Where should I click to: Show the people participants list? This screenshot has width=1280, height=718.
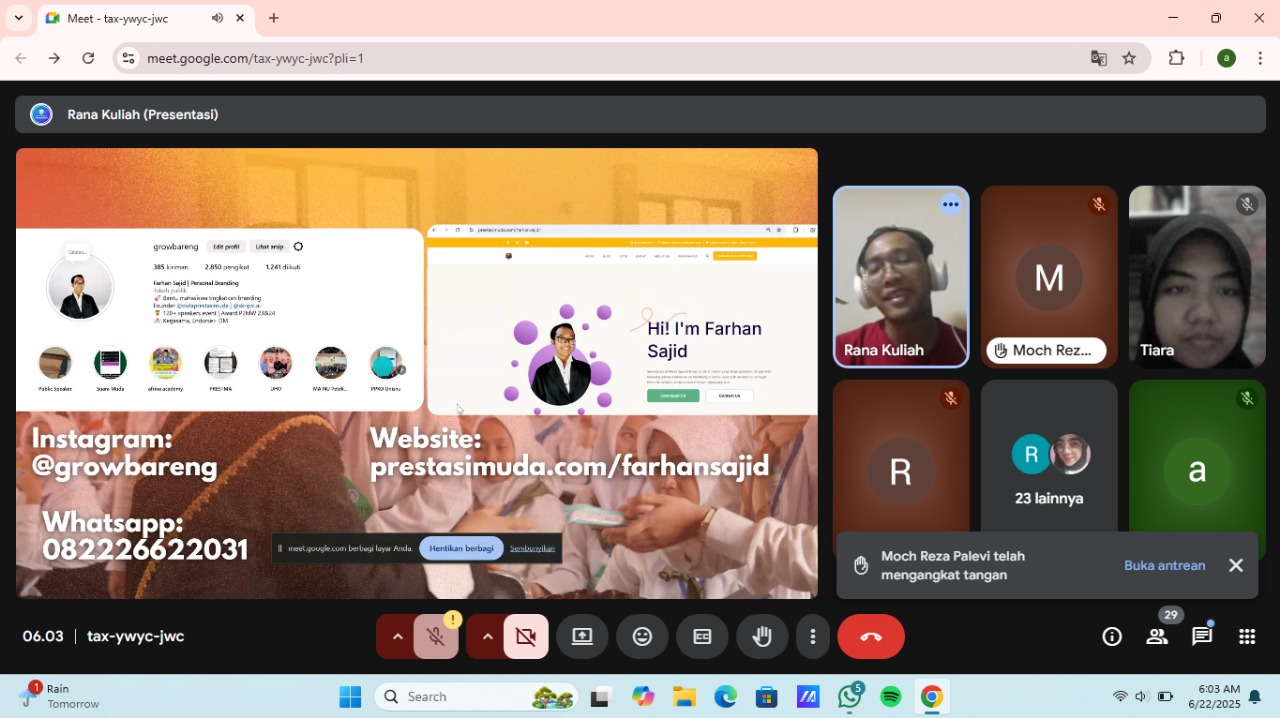pos(1157,637)
